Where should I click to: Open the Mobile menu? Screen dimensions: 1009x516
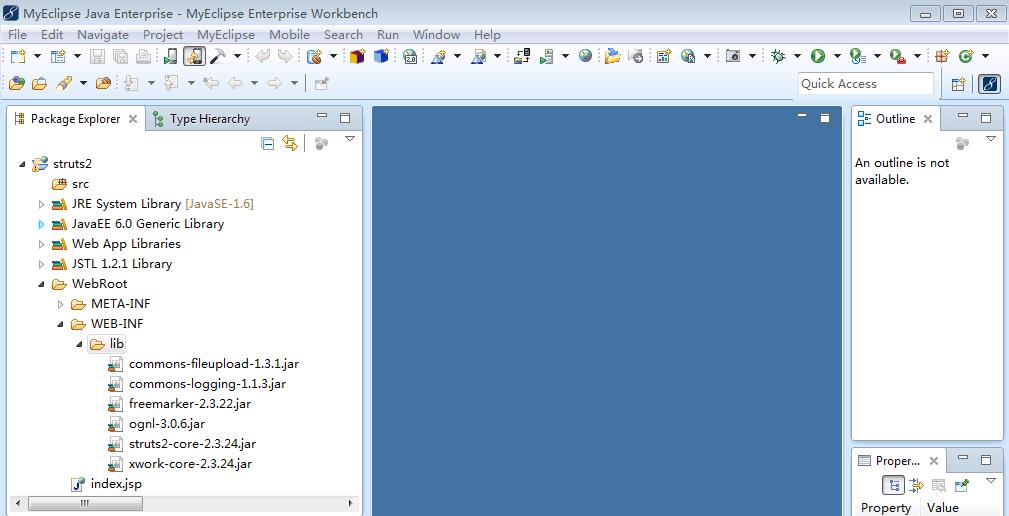[x=290, y=35]
